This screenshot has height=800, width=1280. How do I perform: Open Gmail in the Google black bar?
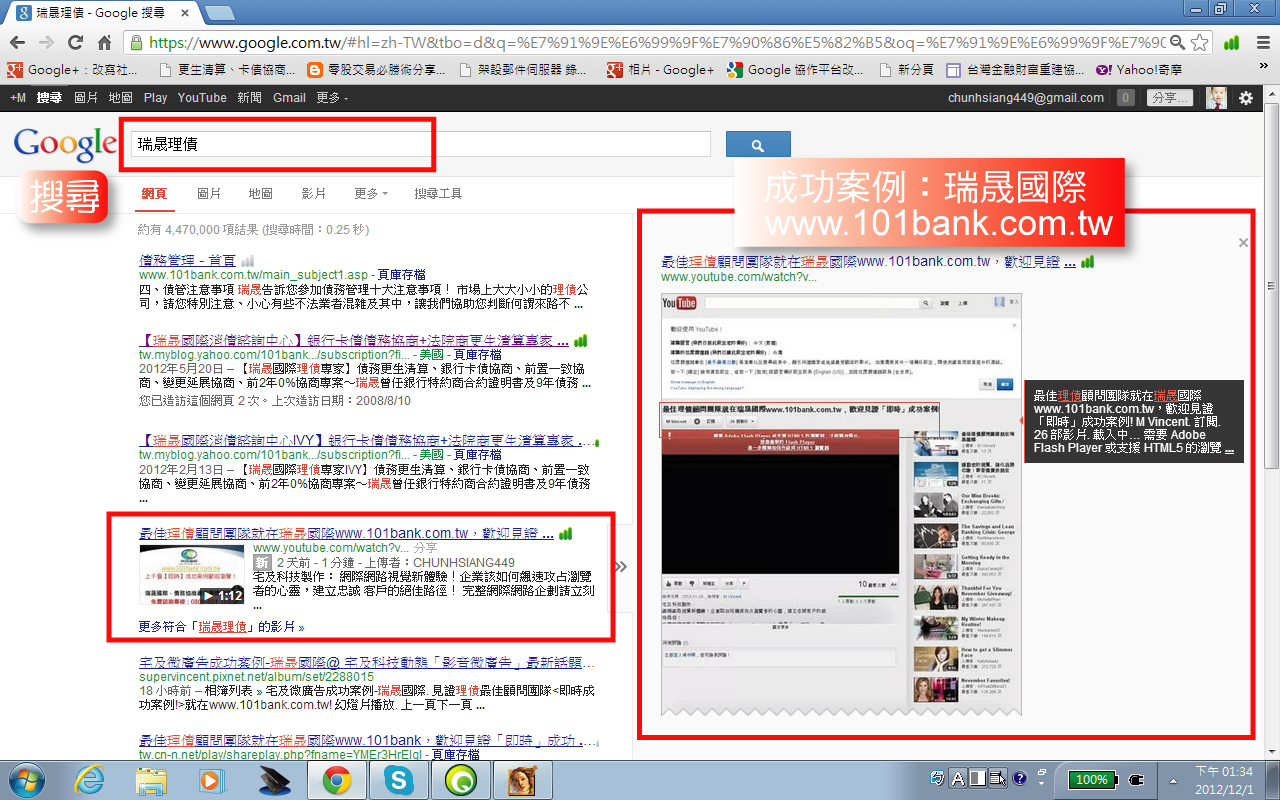[289, 98]
